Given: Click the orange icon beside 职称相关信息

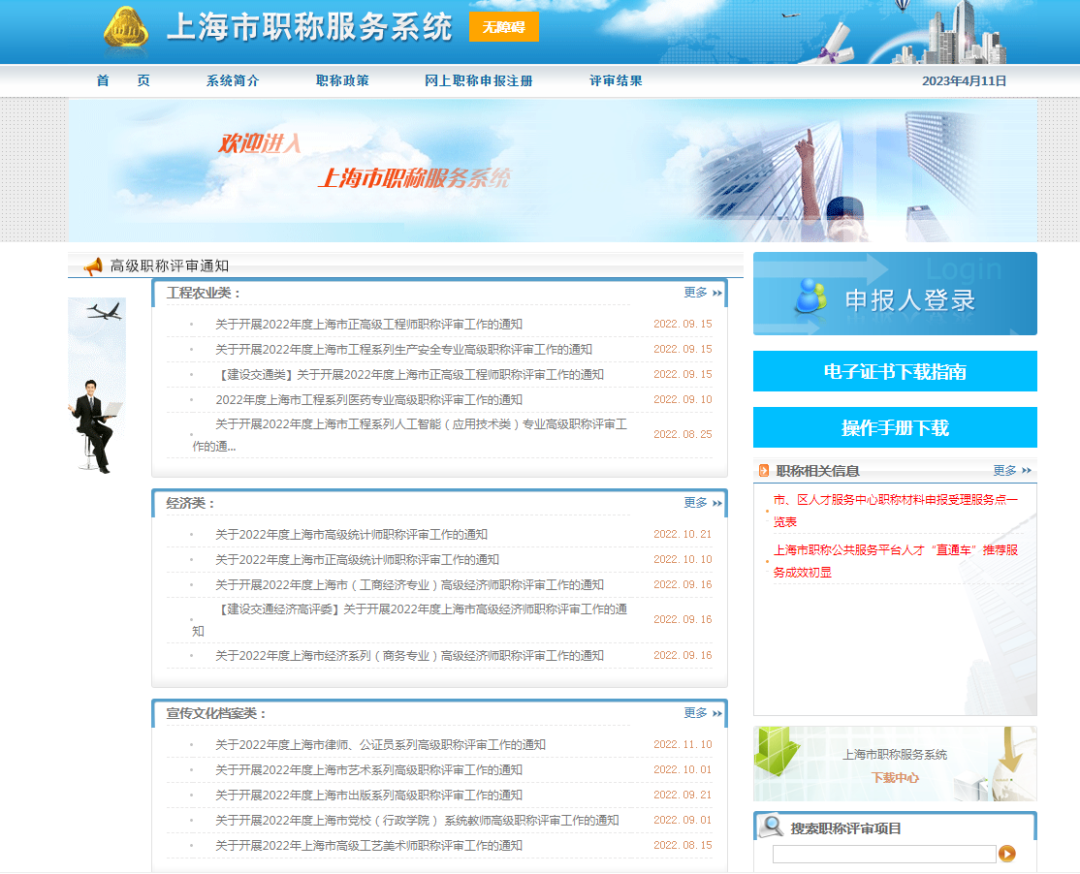Looking at the screenshot, I should (x=765, y=471).
